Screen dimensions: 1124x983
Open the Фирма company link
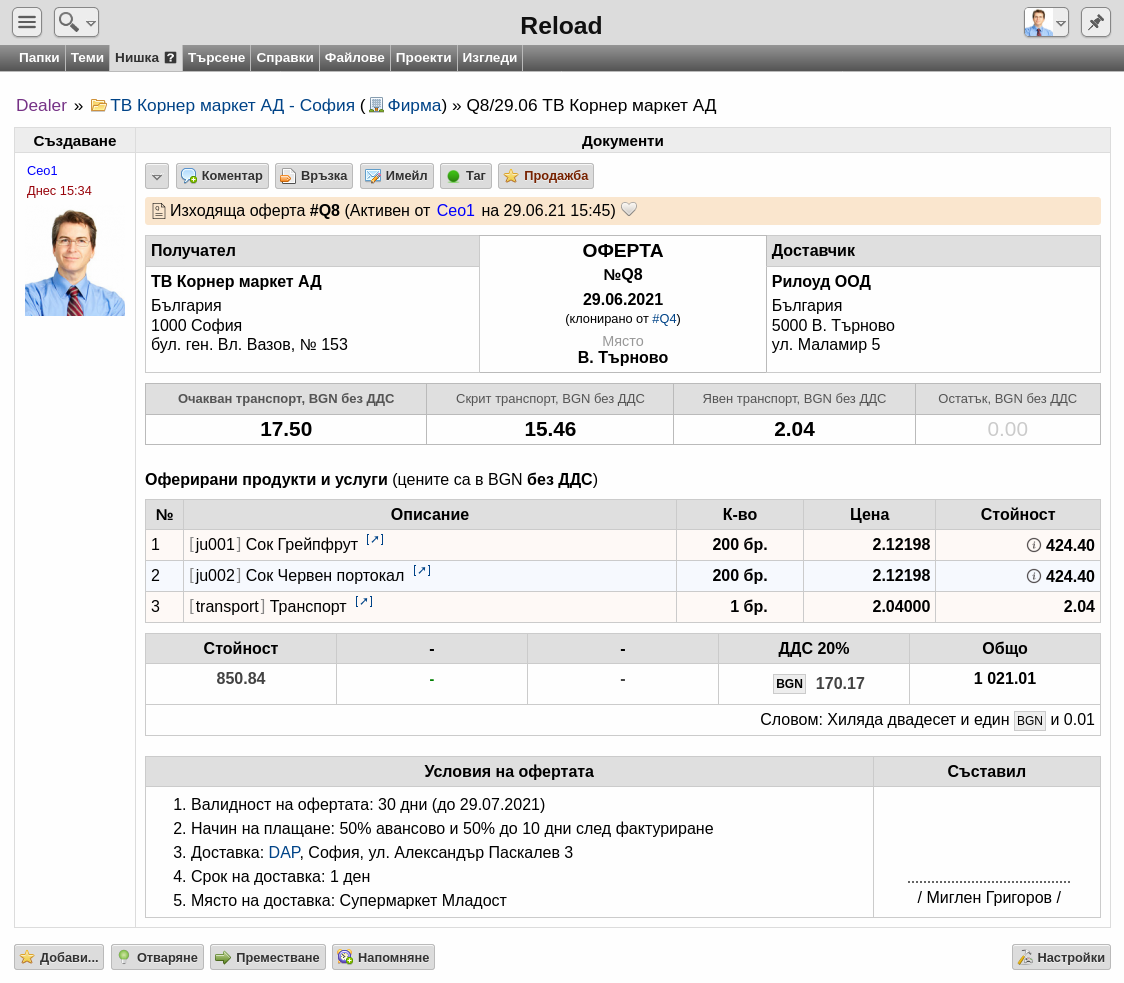414,105
